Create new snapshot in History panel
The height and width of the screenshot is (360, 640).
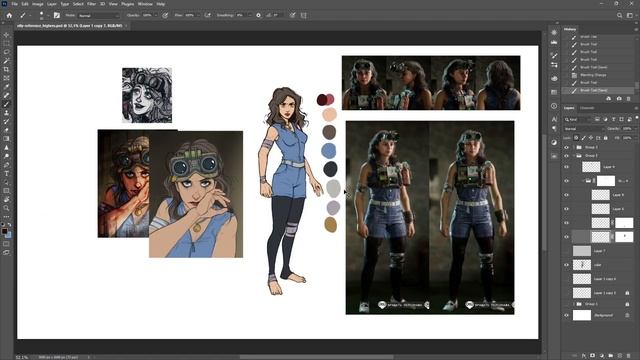coord(619,98)
